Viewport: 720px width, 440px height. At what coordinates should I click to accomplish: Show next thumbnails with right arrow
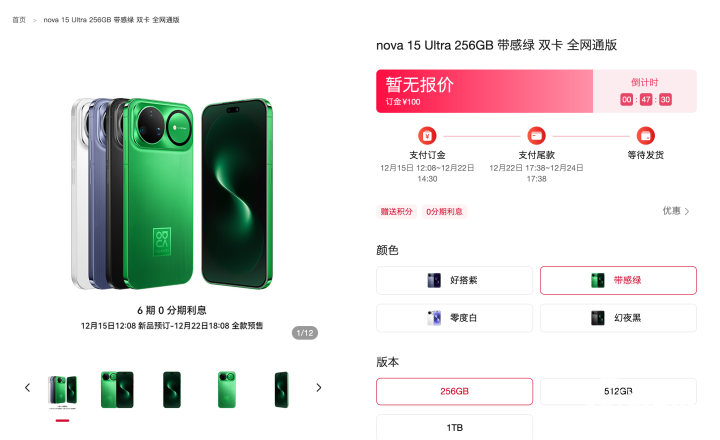tap(319, 388)
